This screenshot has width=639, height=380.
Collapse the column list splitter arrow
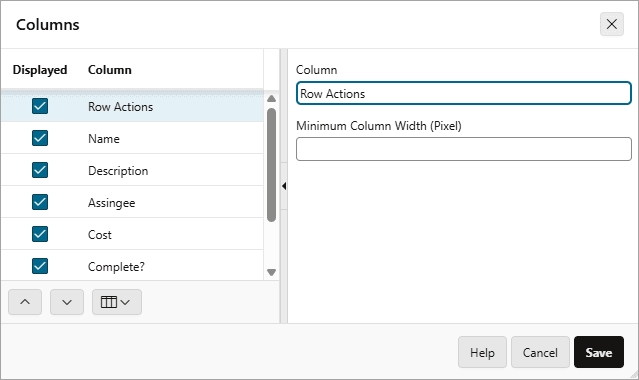coord(284,186)
